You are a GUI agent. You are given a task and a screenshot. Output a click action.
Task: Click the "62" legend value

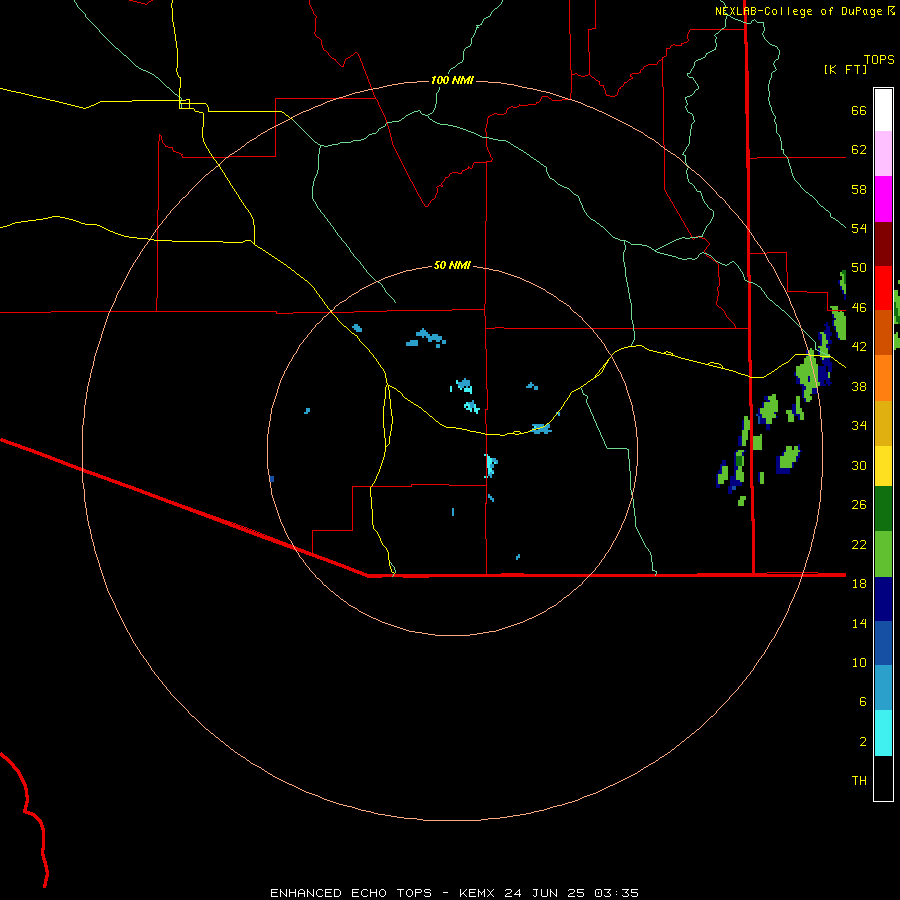tap(859, 150)
